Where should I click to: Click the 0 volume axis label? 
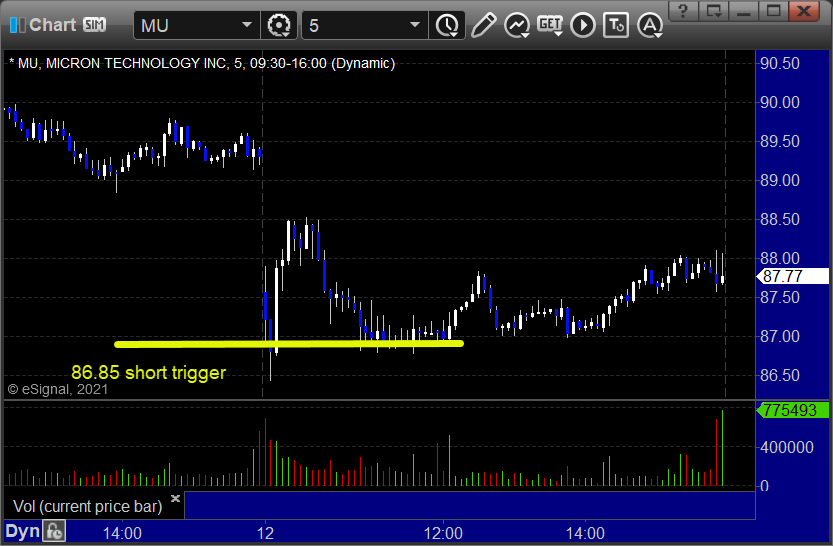coord(764,486)
